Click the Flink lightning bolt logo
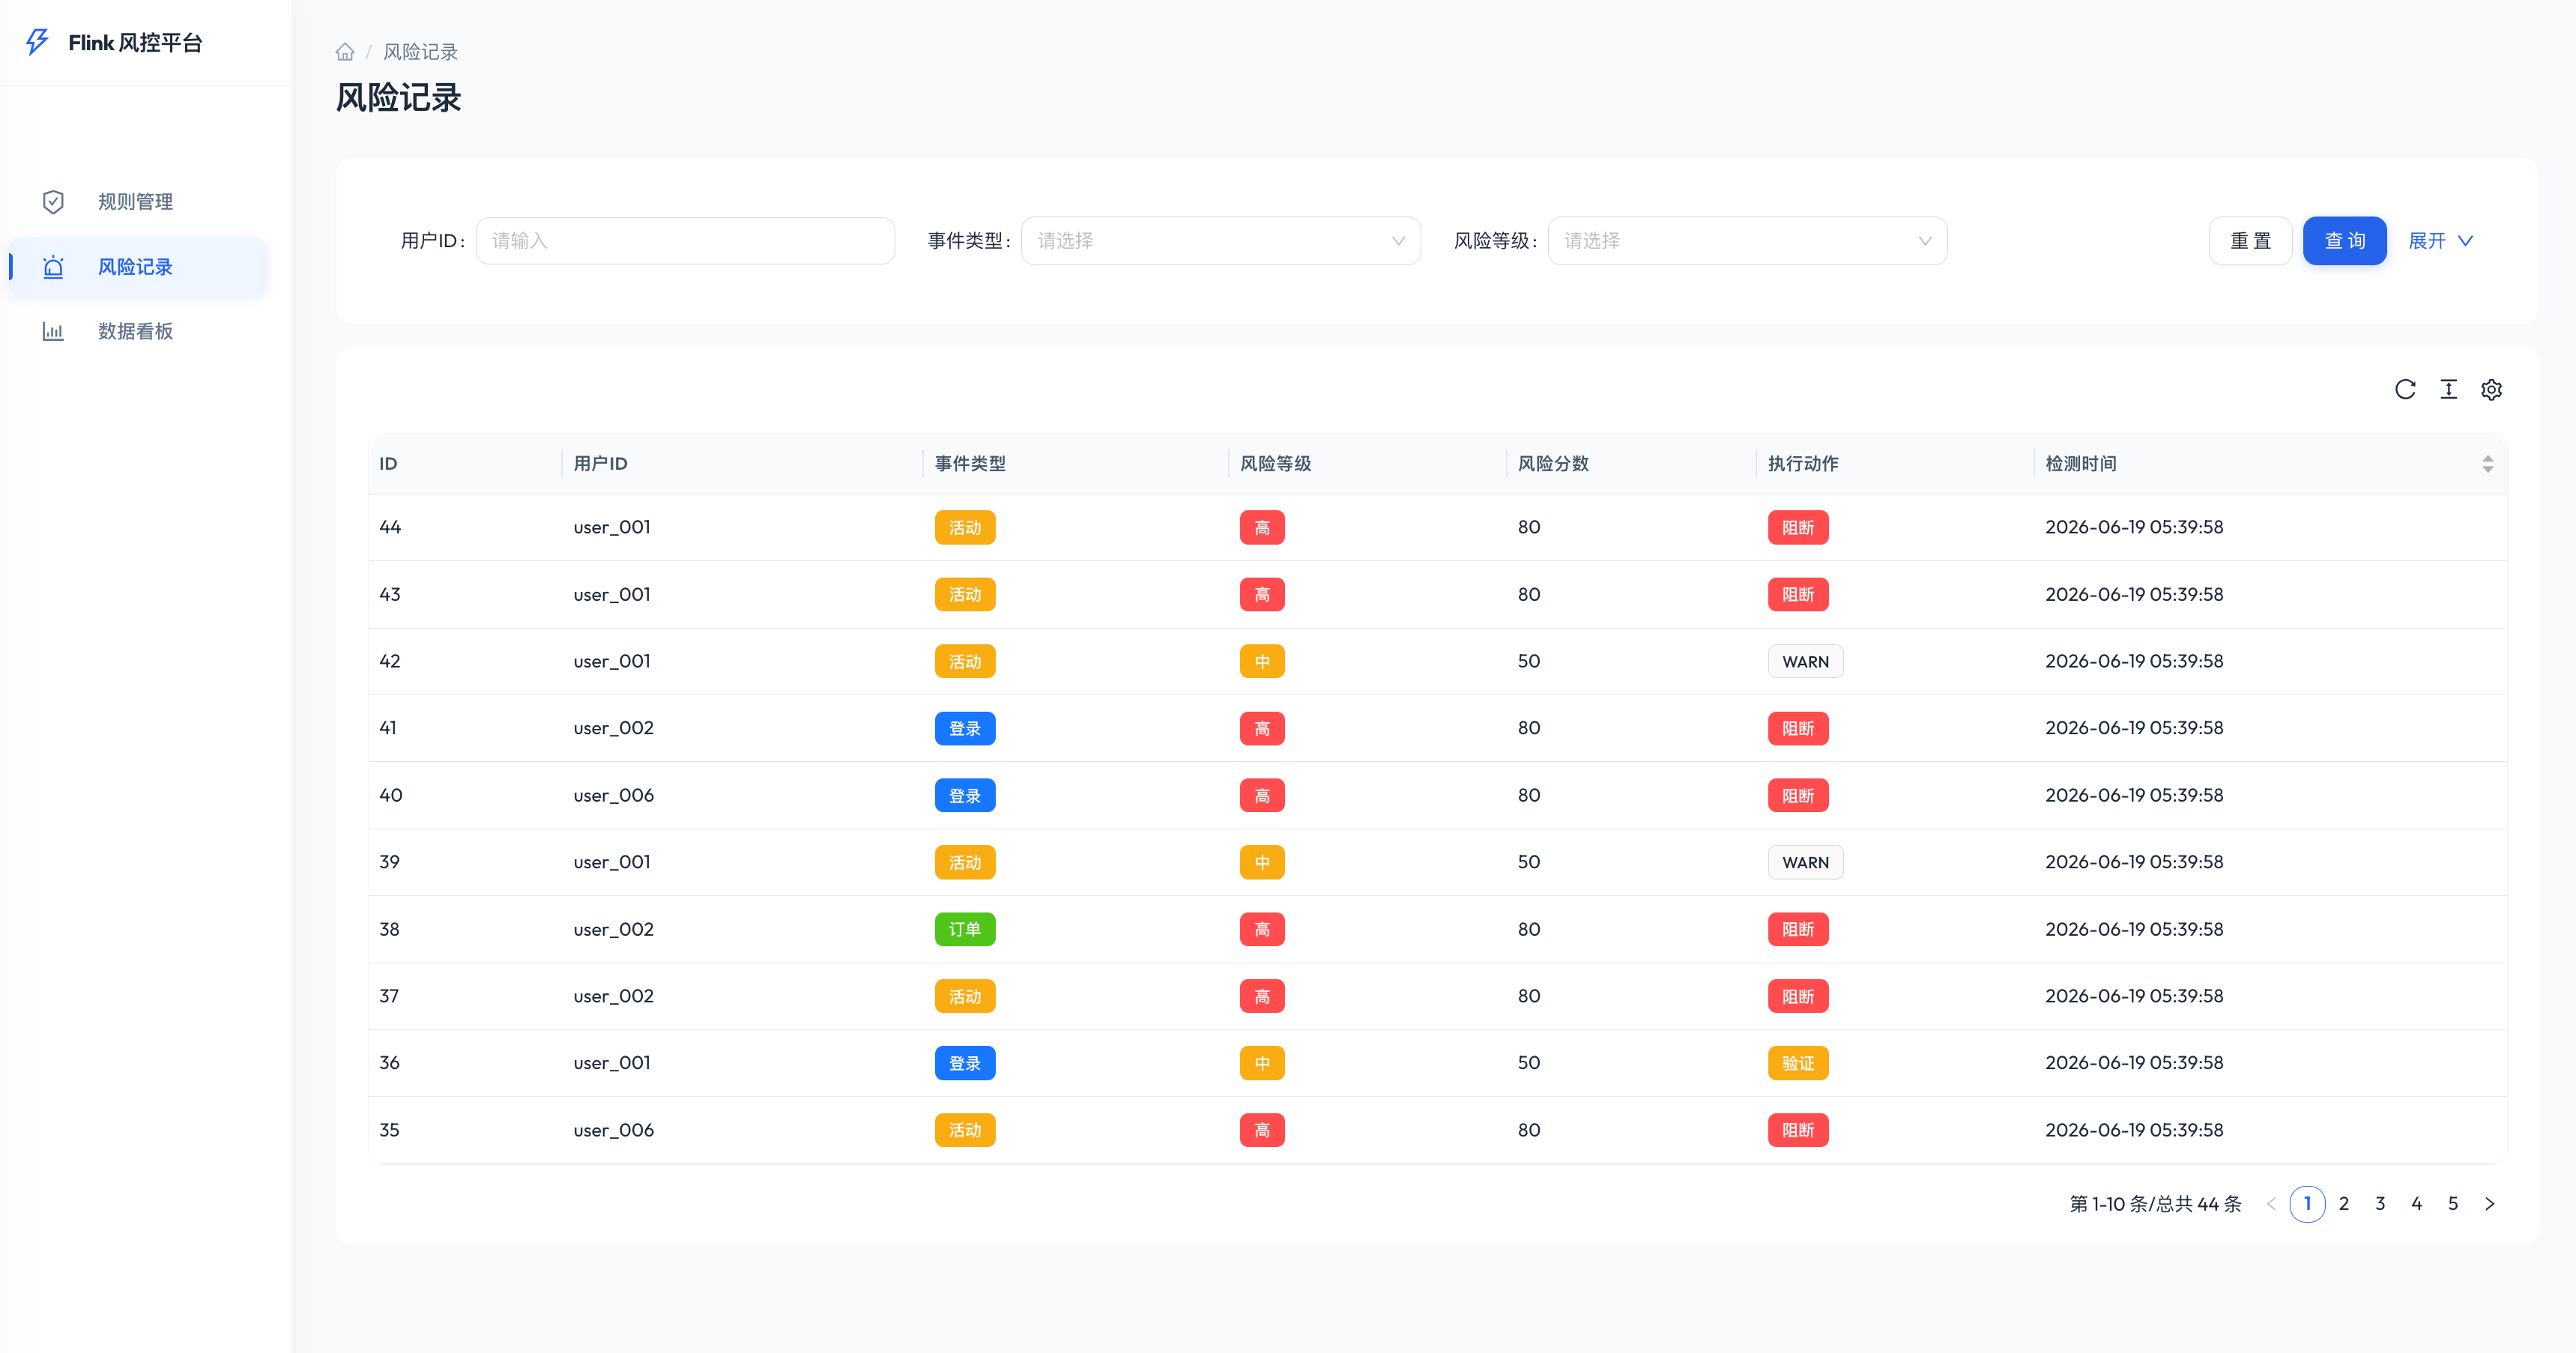Screen dimensions: 2576x1353 [37, 42]
